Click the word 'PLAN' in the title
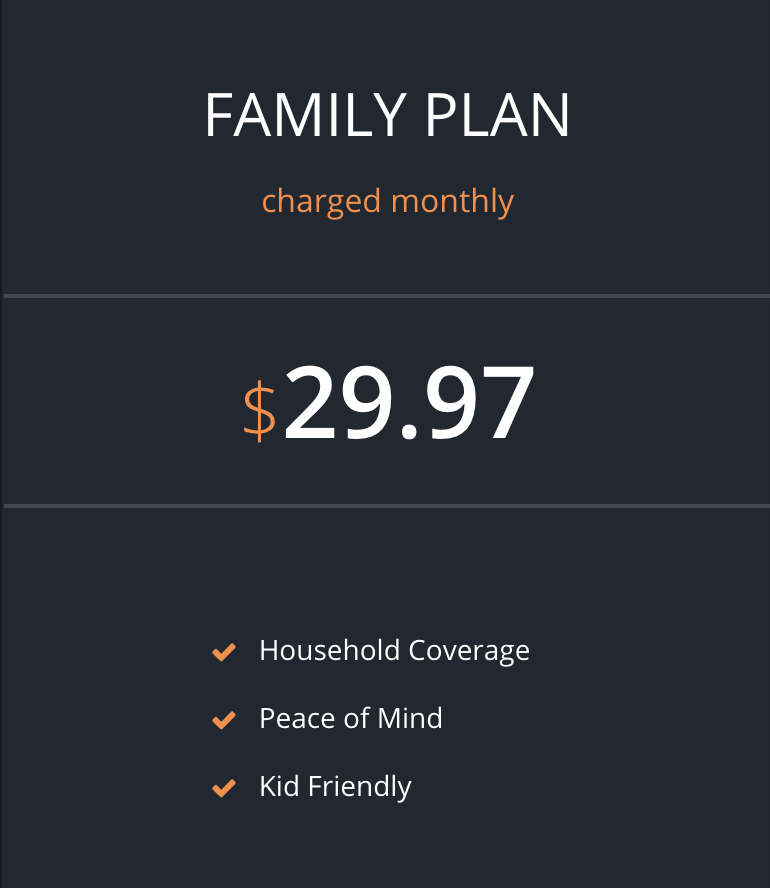 497,116
